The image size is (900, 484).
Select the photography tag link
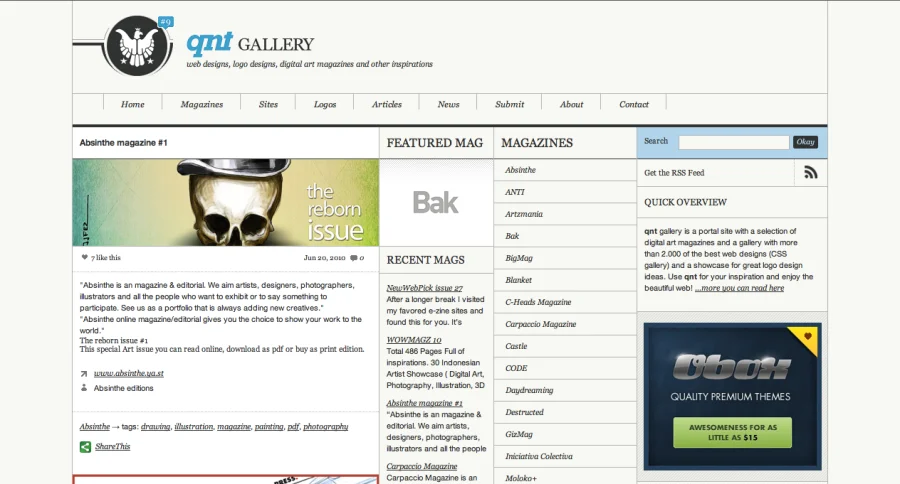tap(326, 426)
